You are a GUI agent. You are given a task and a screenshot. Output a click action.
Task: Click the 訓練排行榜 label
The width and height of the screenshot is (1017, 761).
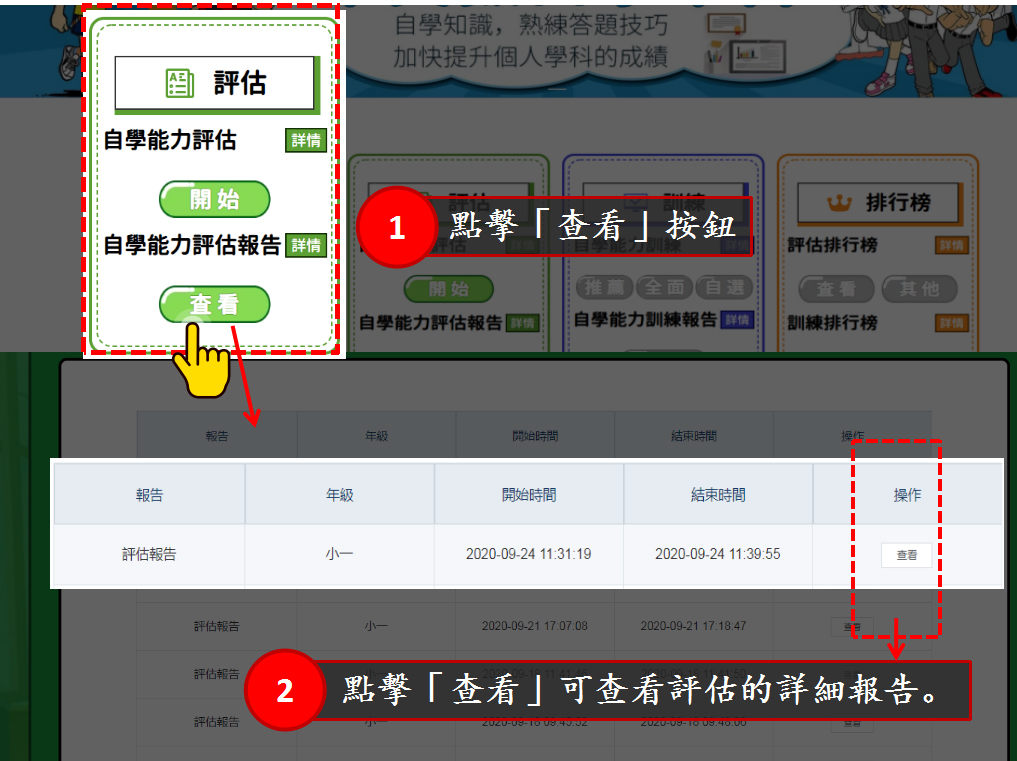tap(832, 323)
